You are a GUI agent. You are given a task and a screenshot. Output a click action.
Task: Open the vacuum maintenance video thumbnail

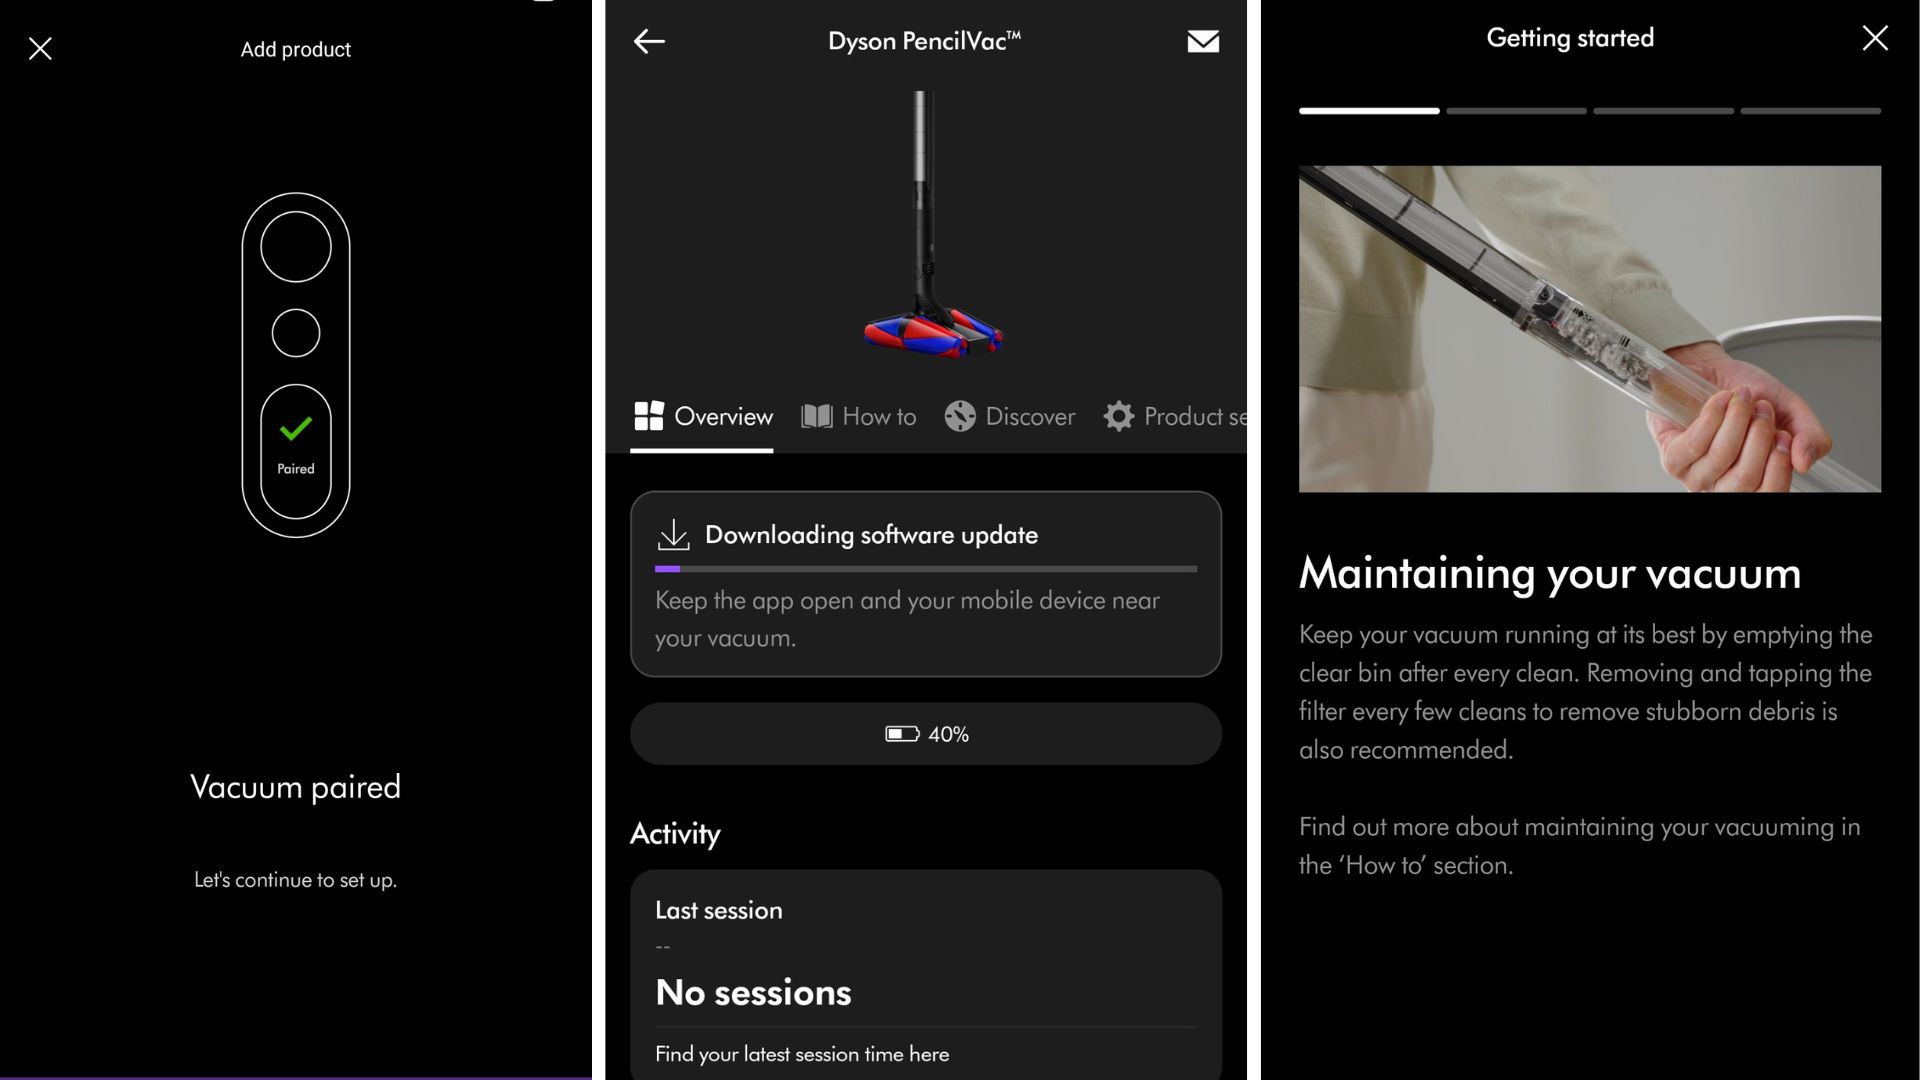click(x=1589, y=329)
